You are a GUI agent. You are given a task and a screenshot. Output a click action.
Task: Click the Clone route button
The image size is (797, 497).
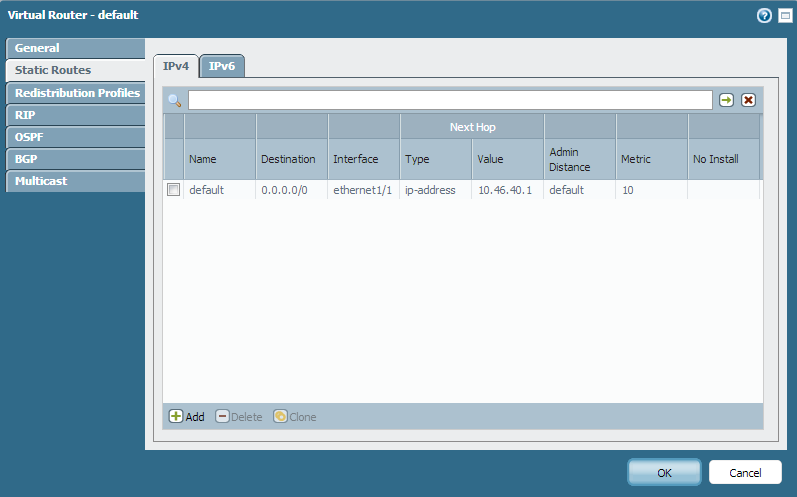(x=295, y=417)
